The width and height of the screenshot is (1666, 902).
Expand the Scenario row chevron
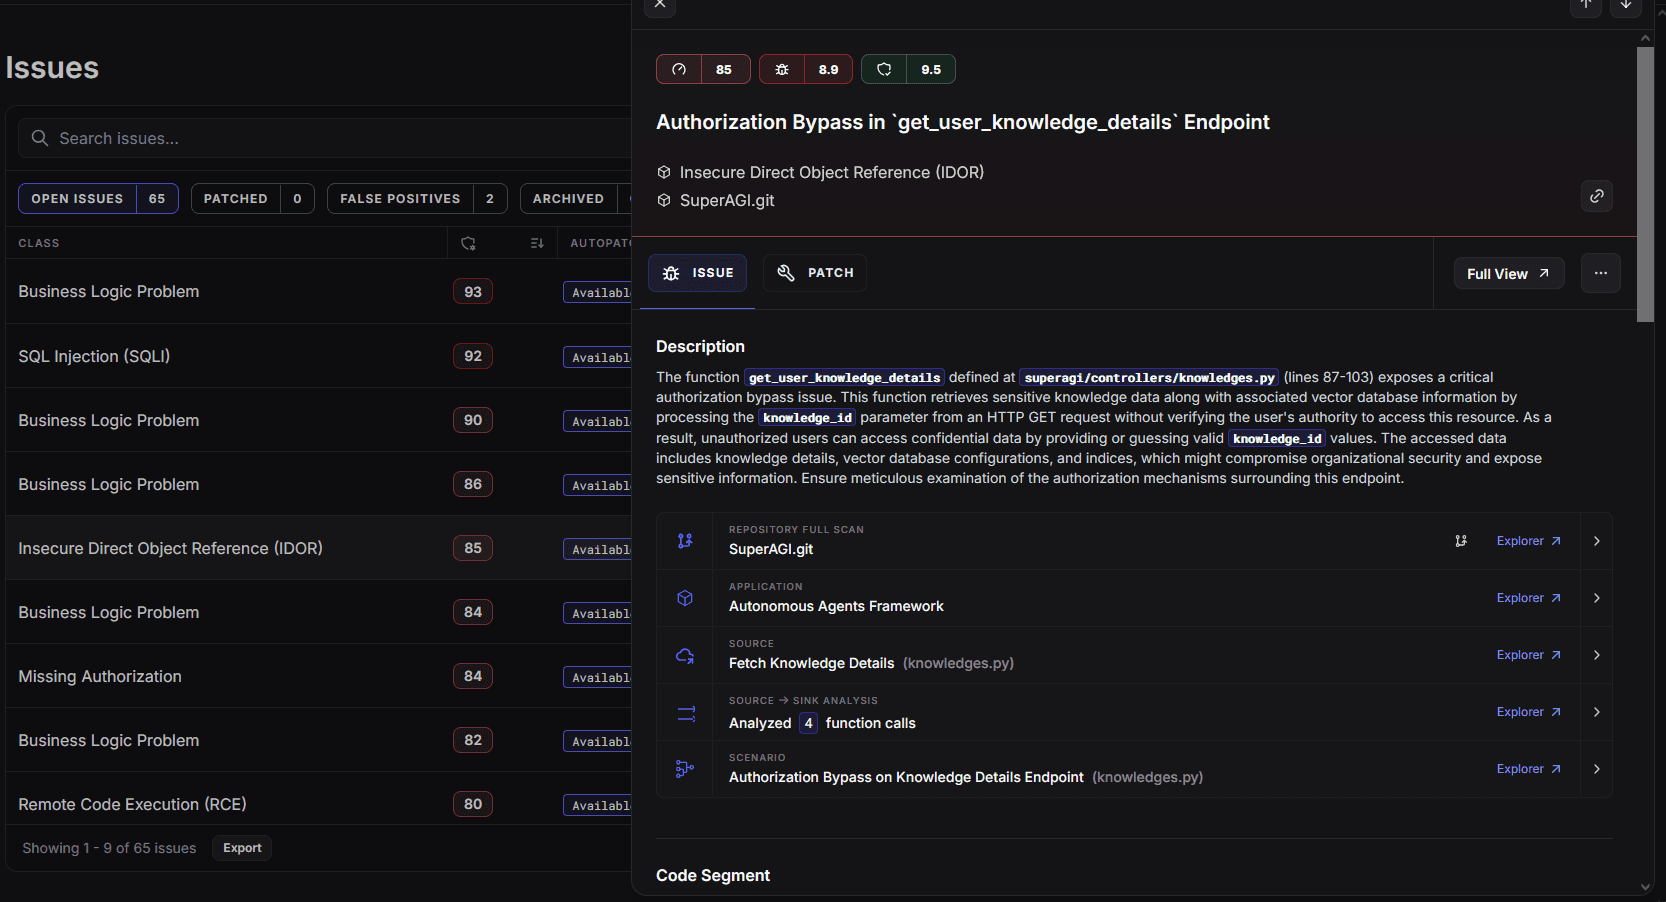(x=1597, y=769)
